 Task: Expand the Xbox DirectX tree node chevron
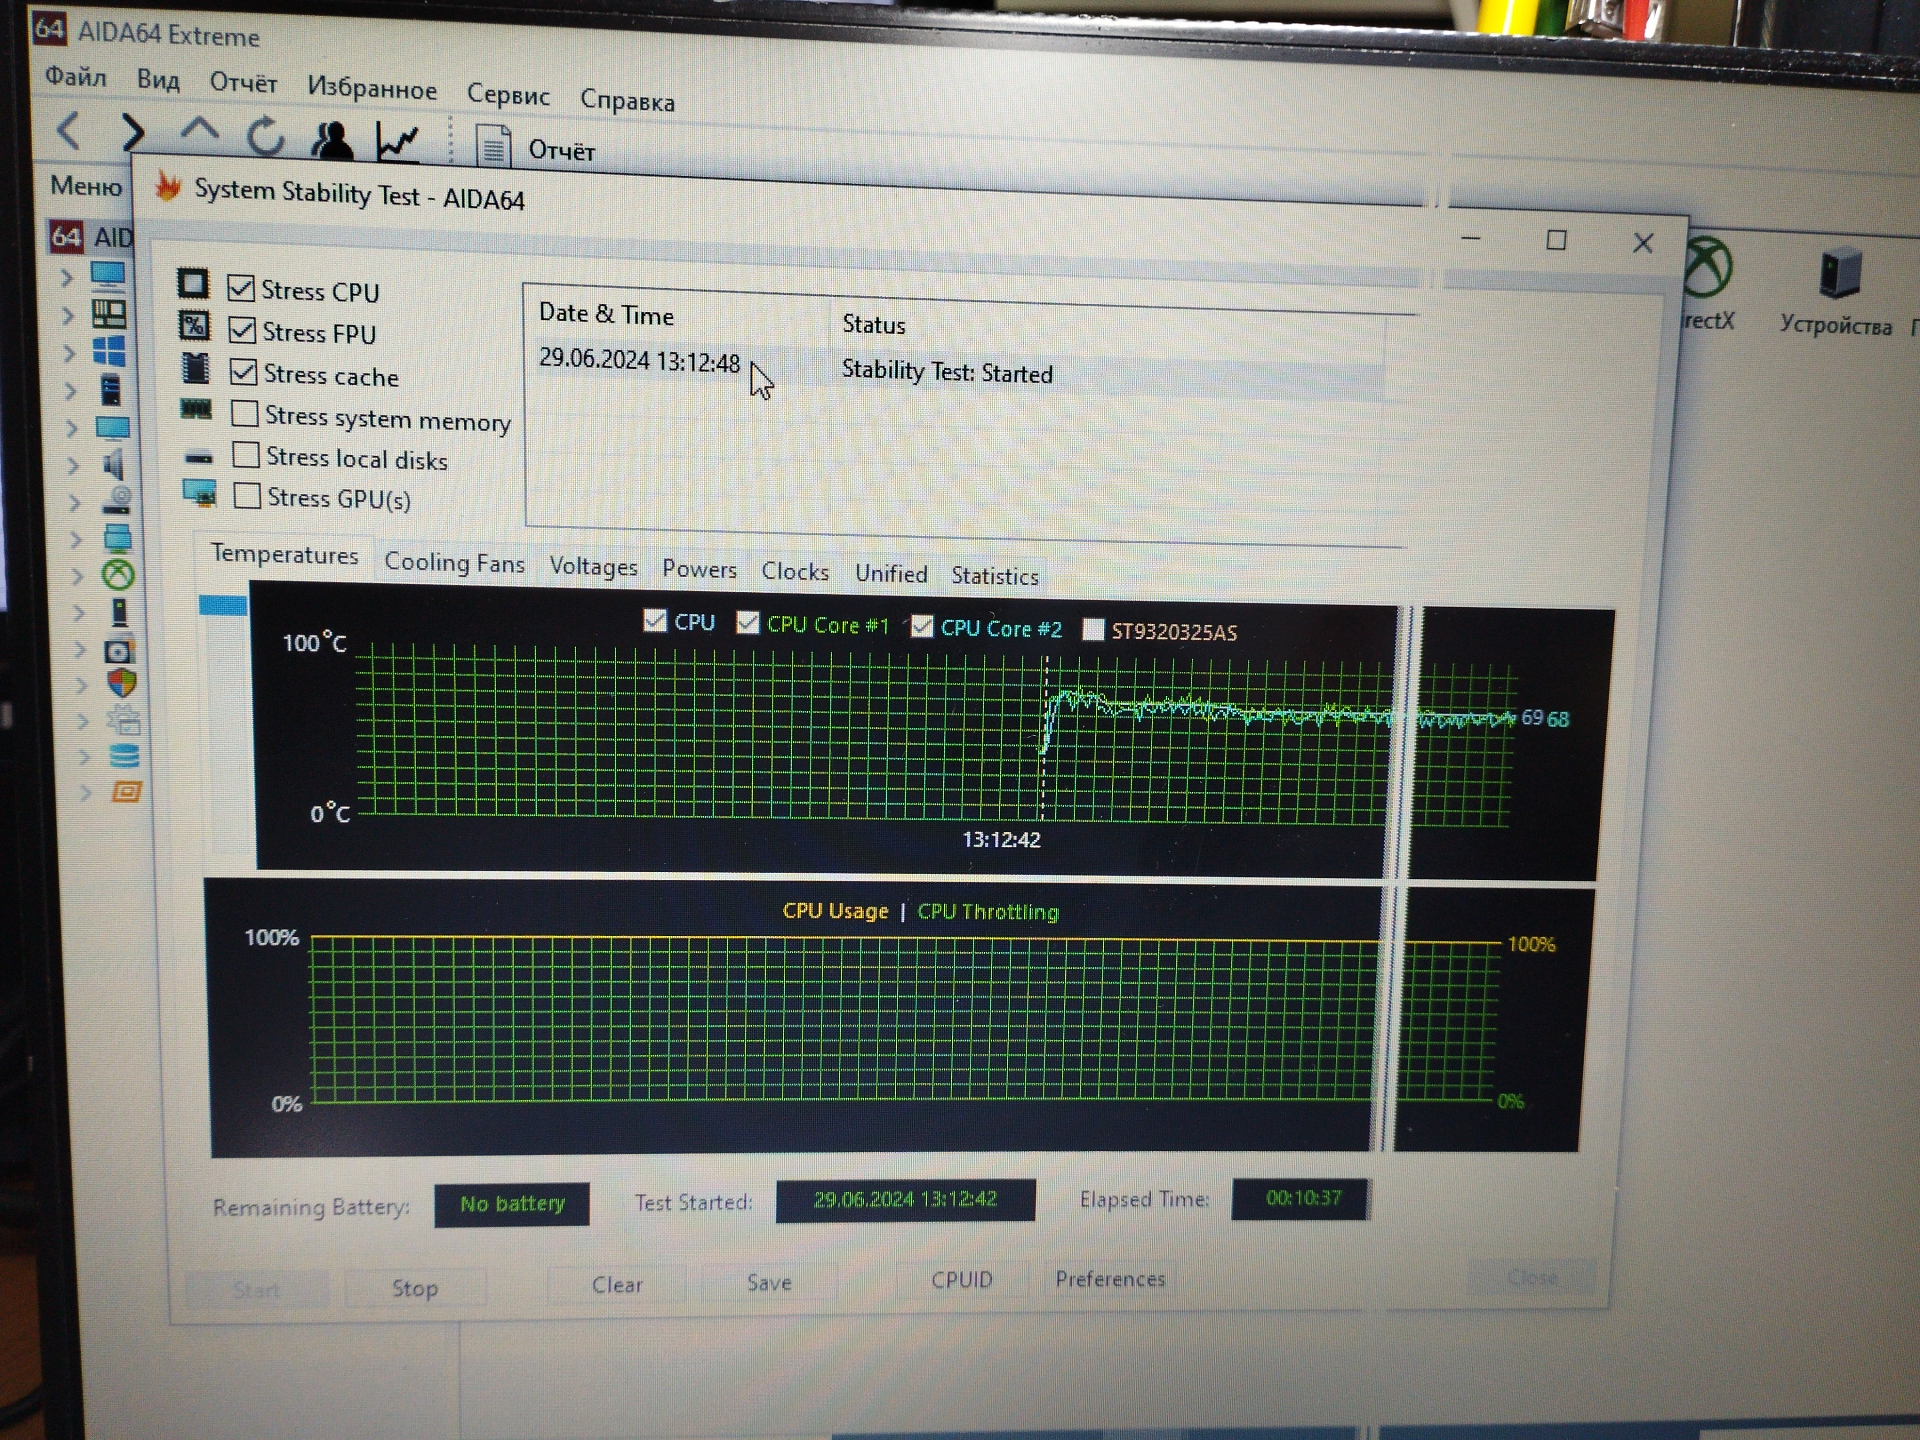(x=78, y=576)
